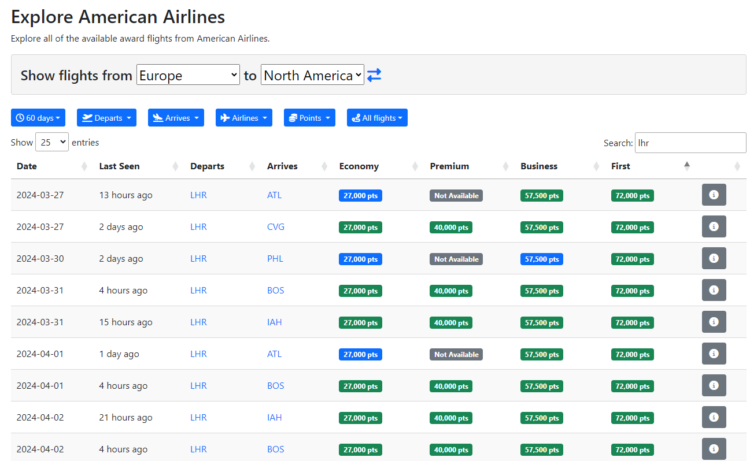Follow ATL link in 2024-03-27 row

pyautogui.click(x=274, y=195)
